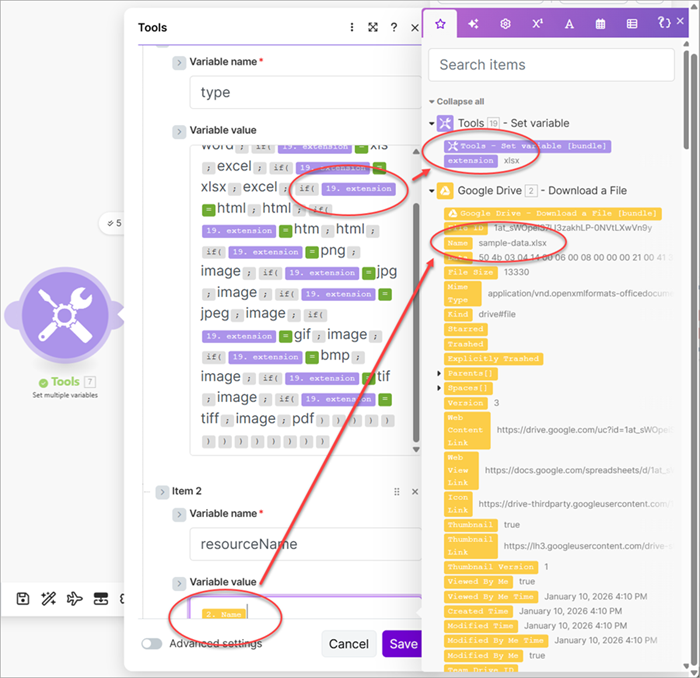
Task: Open the text and binary functions tab
Action: 569,24
